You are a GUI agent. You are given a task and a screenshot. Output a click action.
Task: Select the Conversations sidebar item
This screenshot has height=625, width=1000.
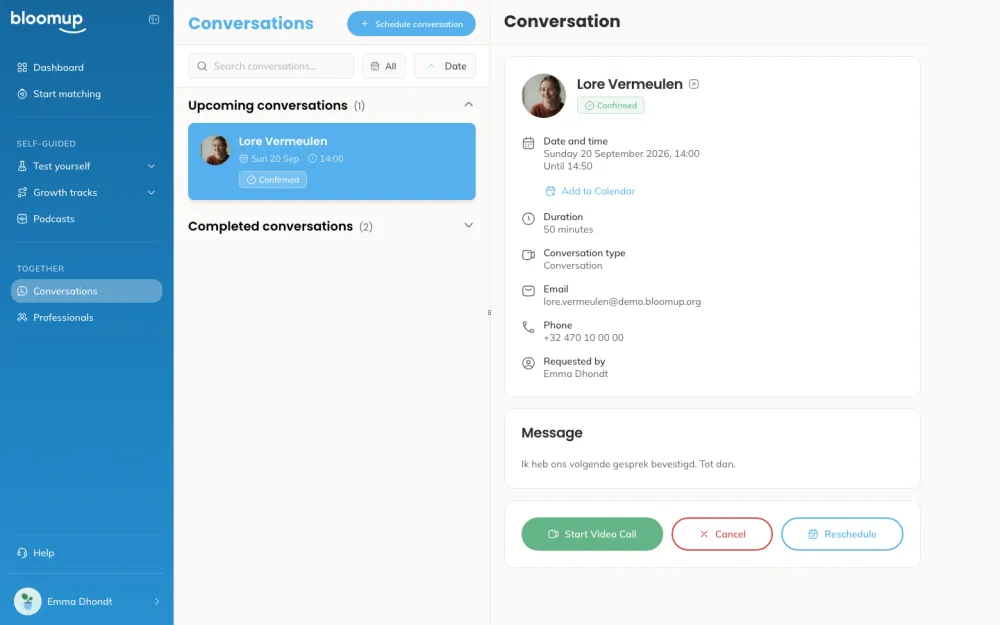tap(86, 291)
